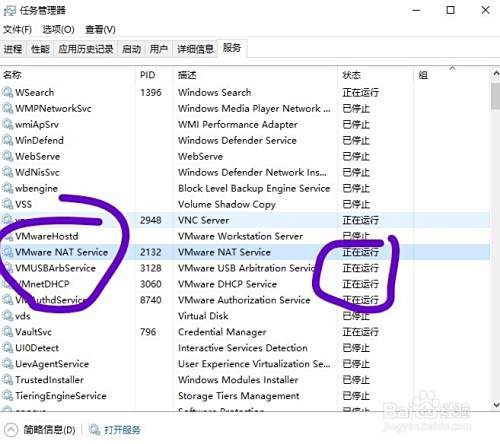Screen dimensions: 500x444
Task: Switch to the 用户 tab
Action: pyautogui.click(x=158, y=49)
